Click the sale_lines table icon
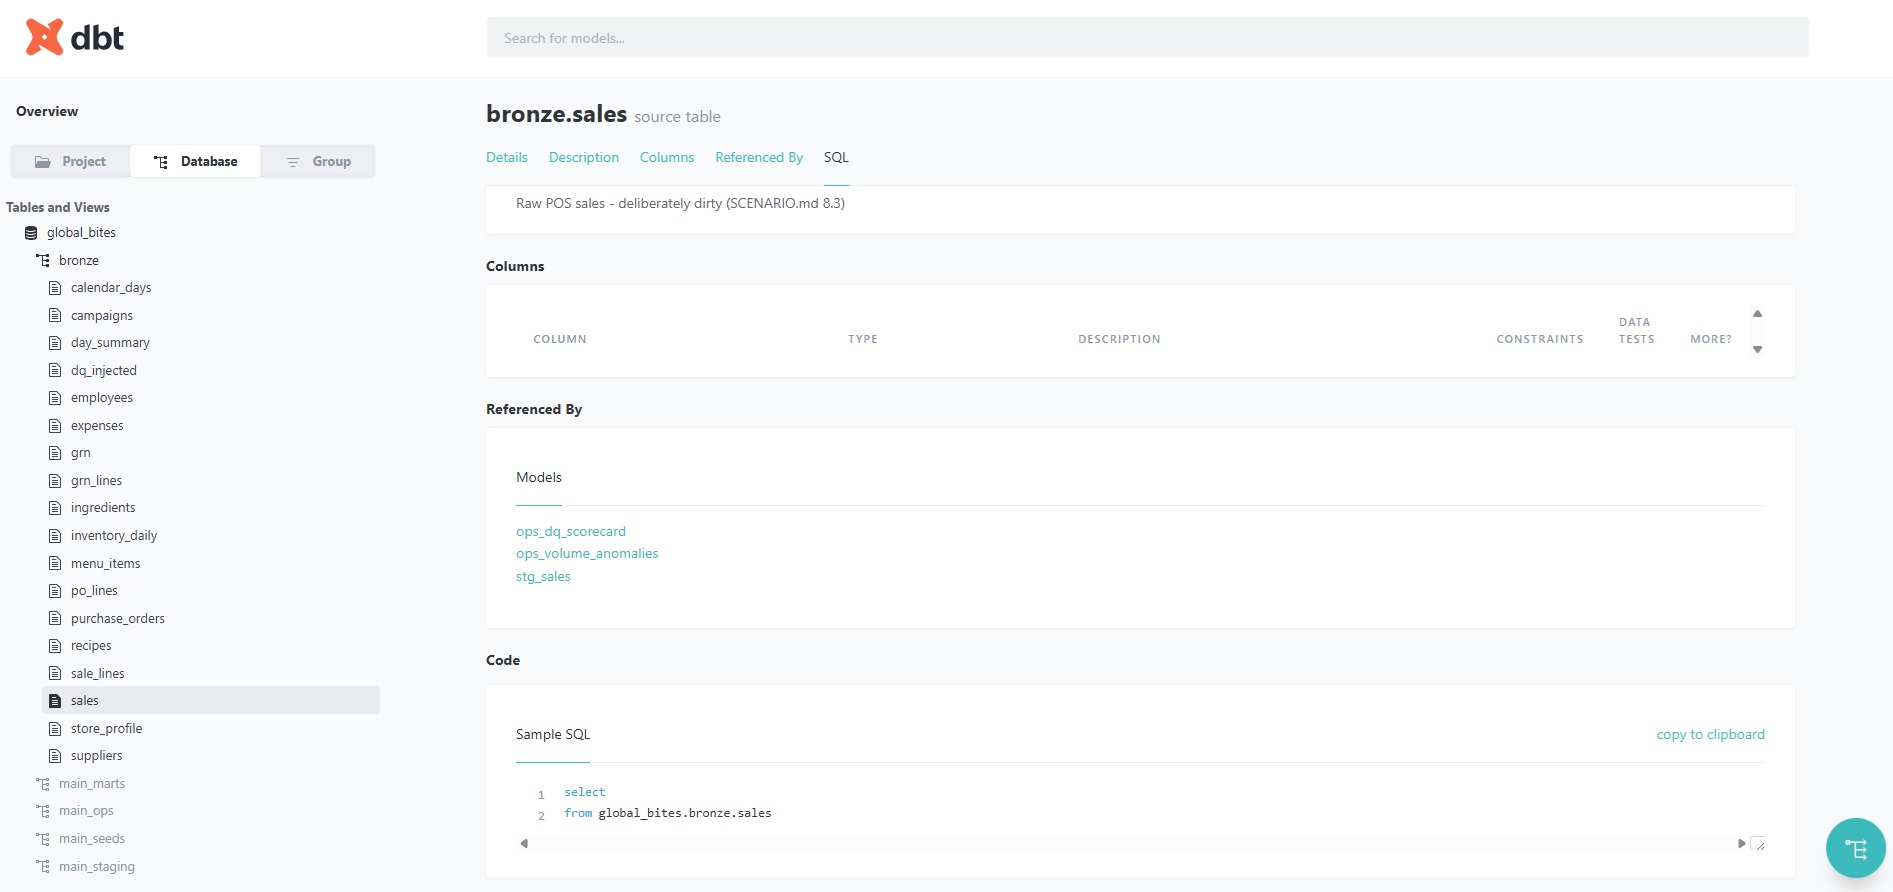The image size is (1893, 892). point(55,674)
